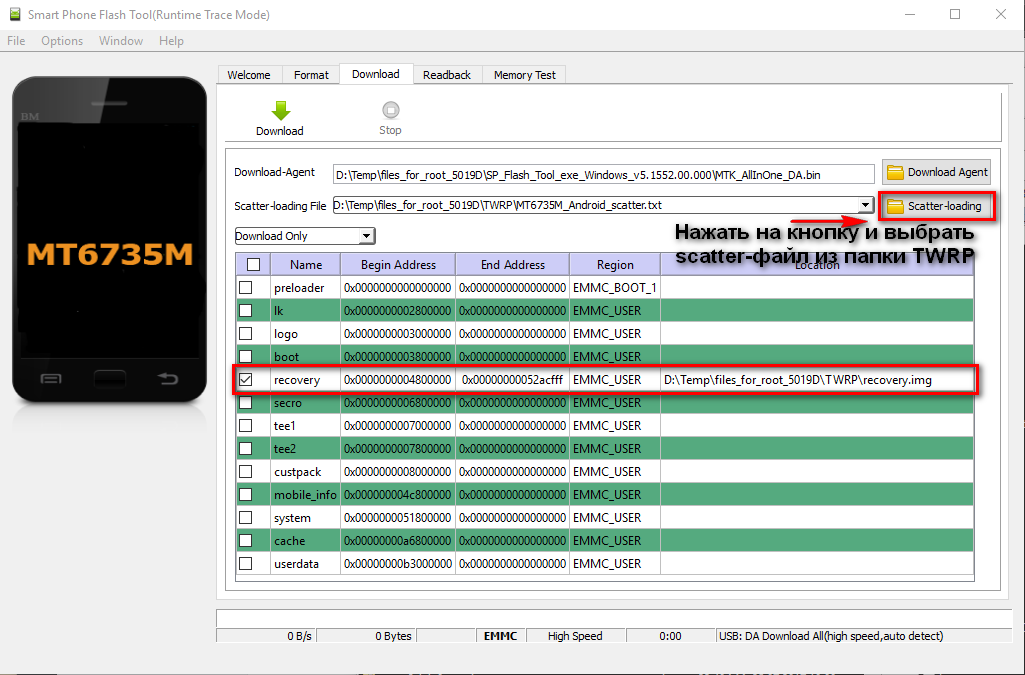
Task: Click the Download Agent folder button
Action: (x=936, y=172)
